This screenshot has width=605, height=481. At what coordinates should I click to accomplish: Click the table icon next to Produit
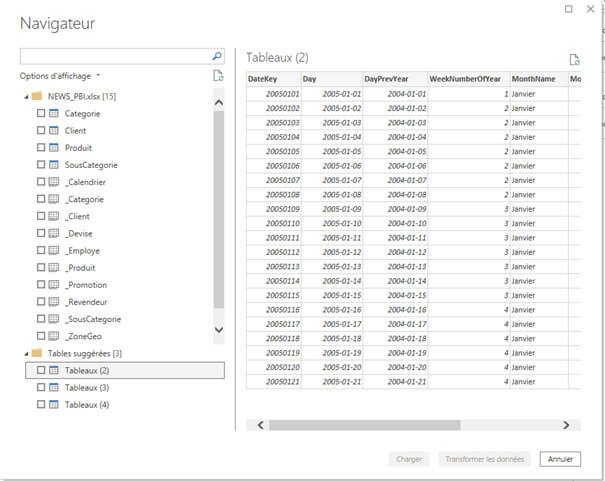[54, 148]
